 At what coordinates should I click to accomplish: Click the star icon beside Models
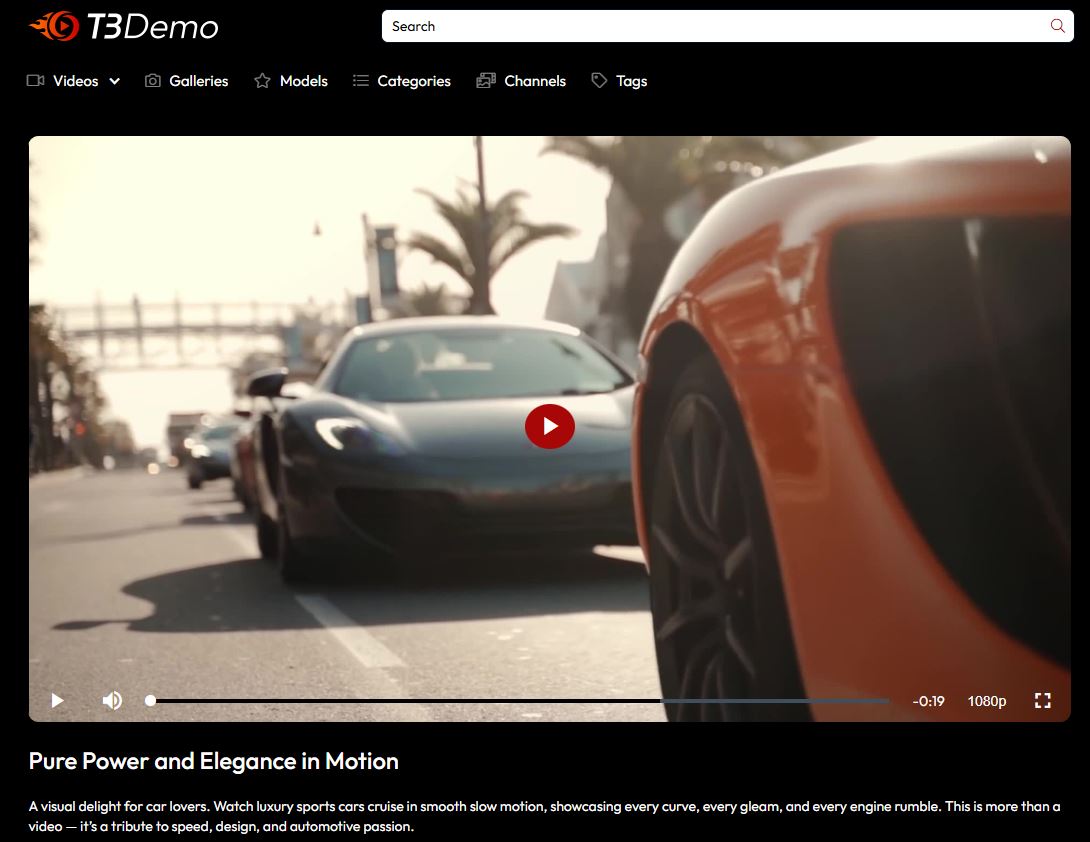point(262,81)
